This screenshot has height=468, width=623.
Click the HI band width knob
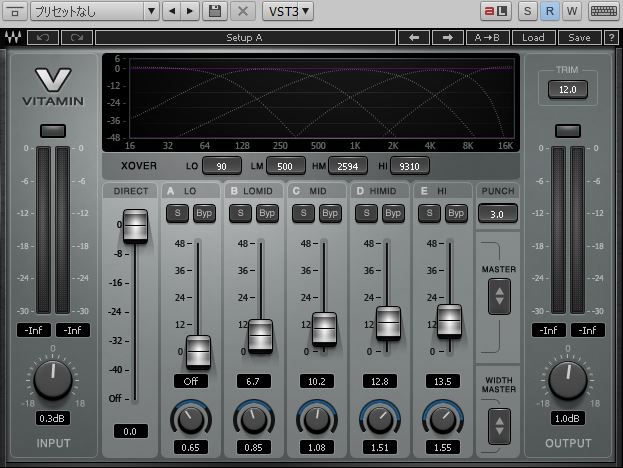tap(443, 420)
